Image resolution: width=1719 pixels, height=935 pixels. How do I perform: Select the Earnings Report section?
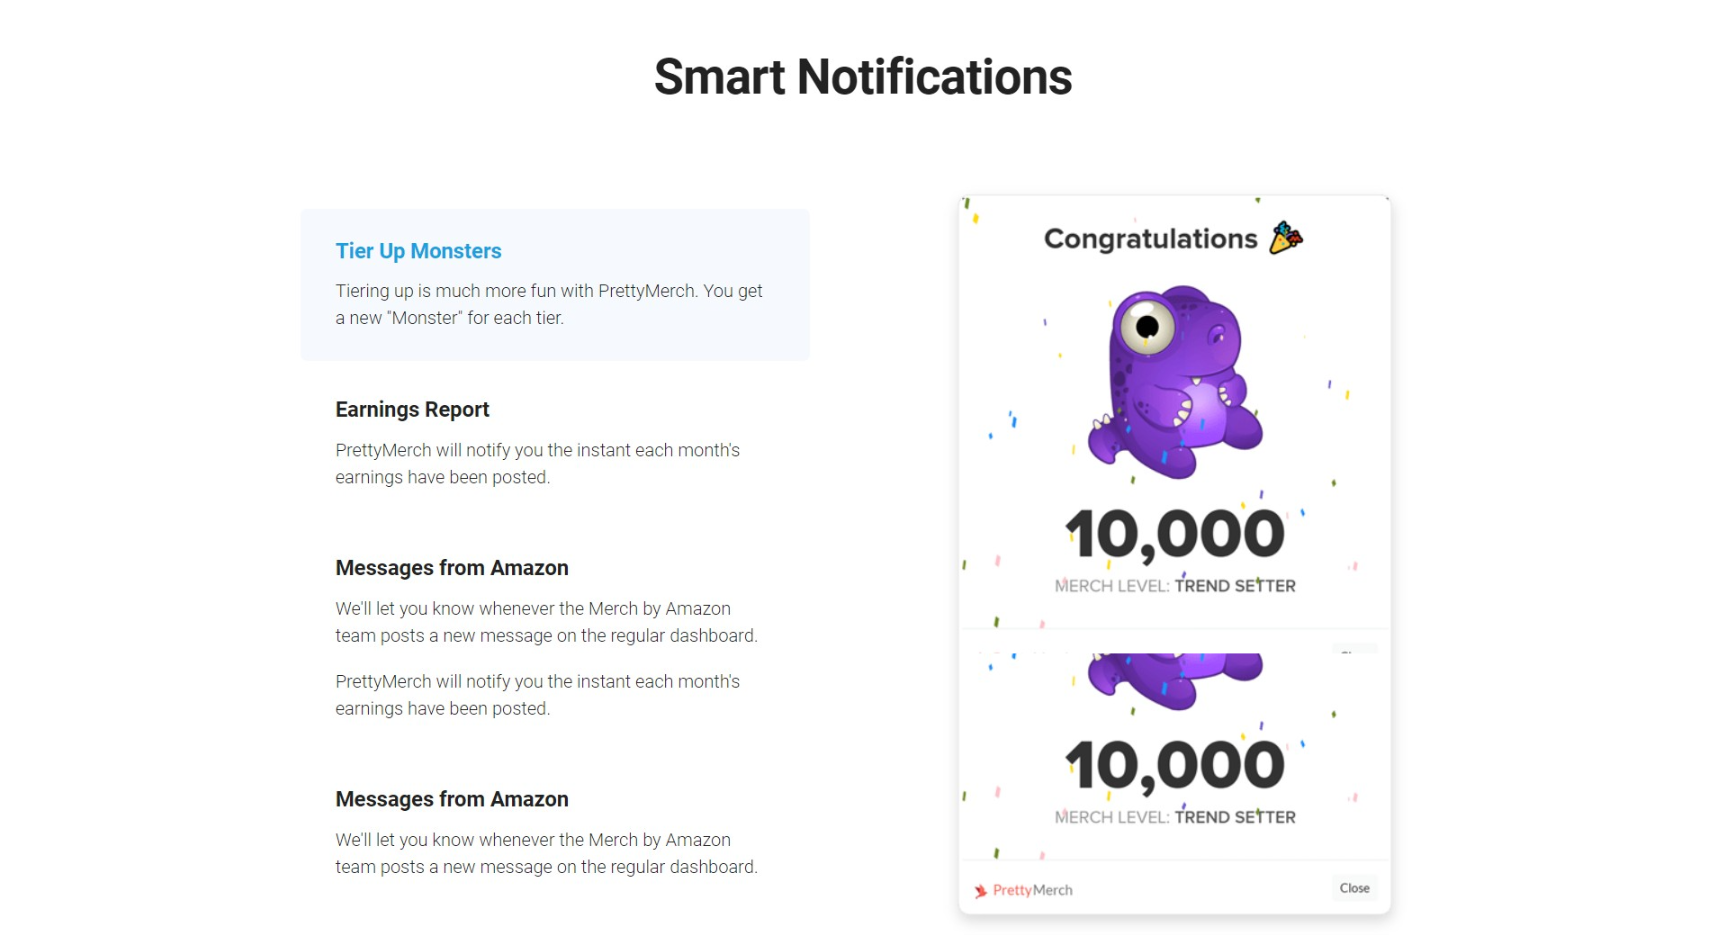pyautogui.click(x=555, y=443)
